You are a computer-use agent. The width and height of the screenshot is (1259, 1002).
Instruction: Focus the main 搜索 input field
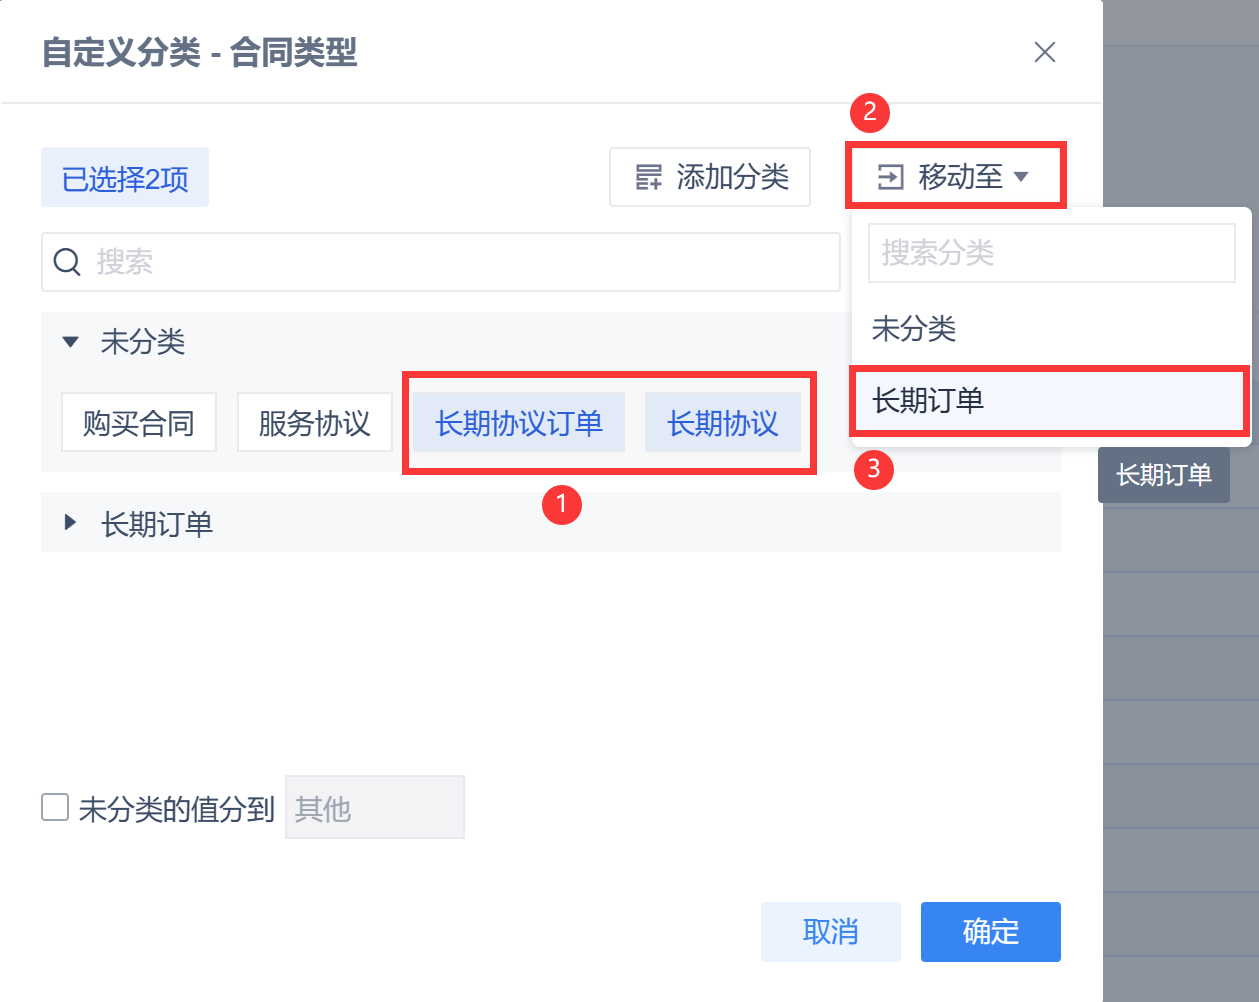pyautogui.click(x=460, y=262)
